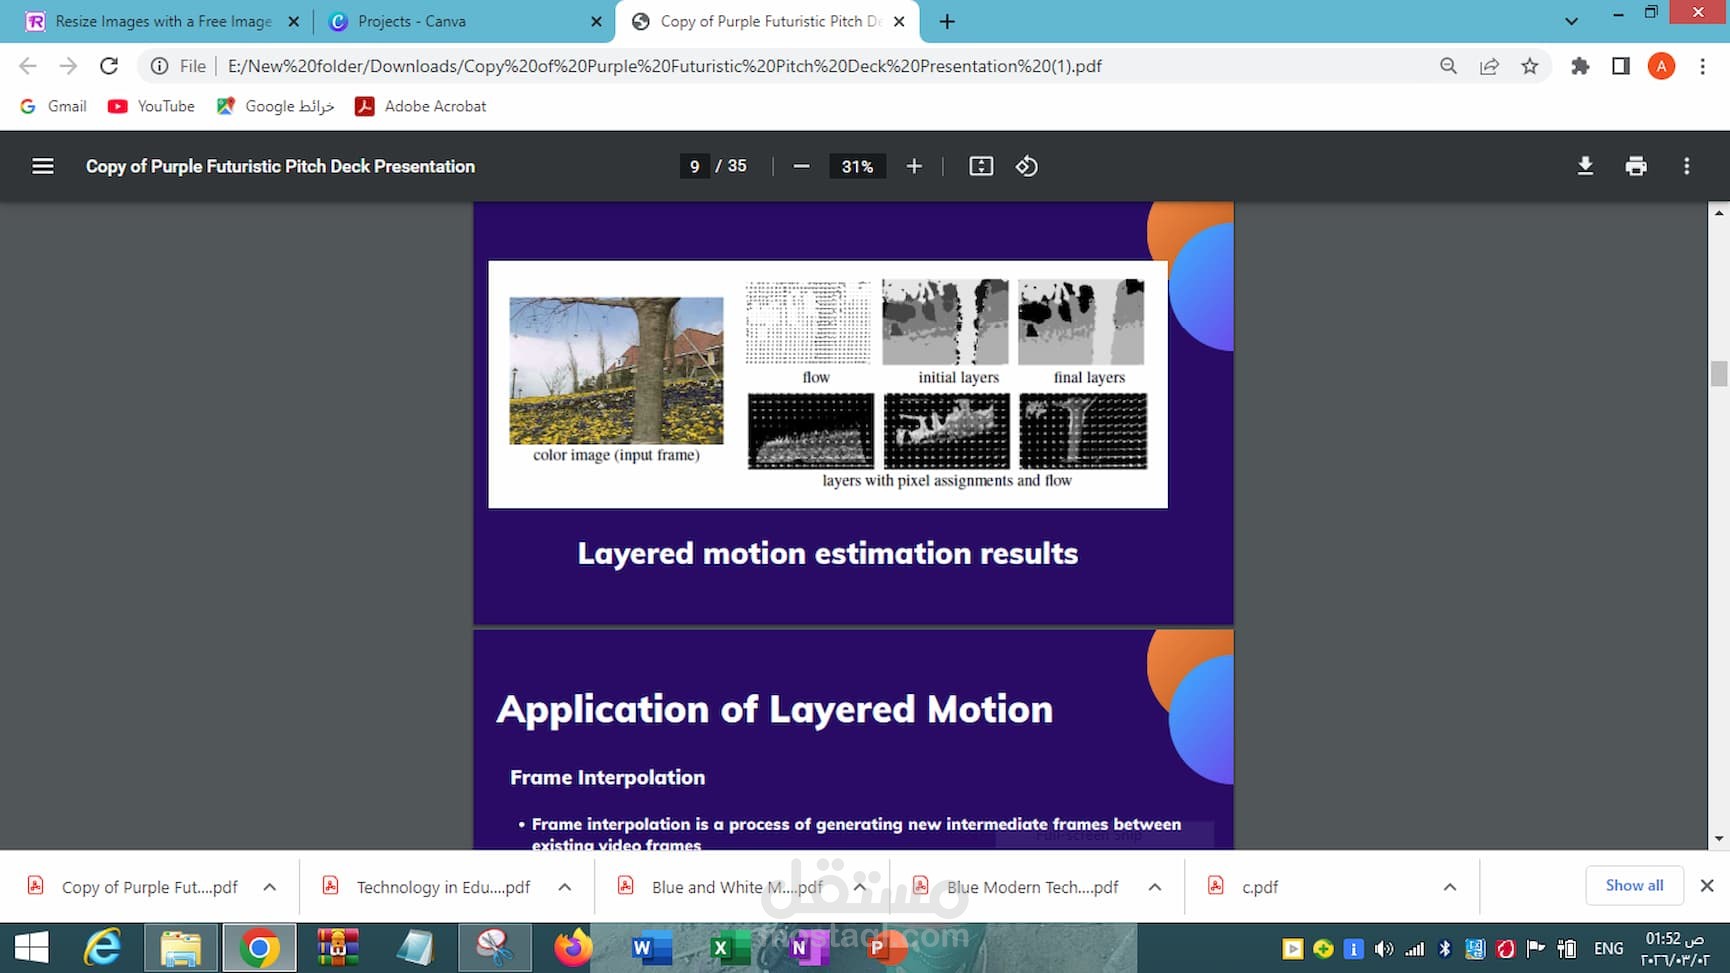Reload the current page
1730x973 pixels.
[x=109, y=66]
